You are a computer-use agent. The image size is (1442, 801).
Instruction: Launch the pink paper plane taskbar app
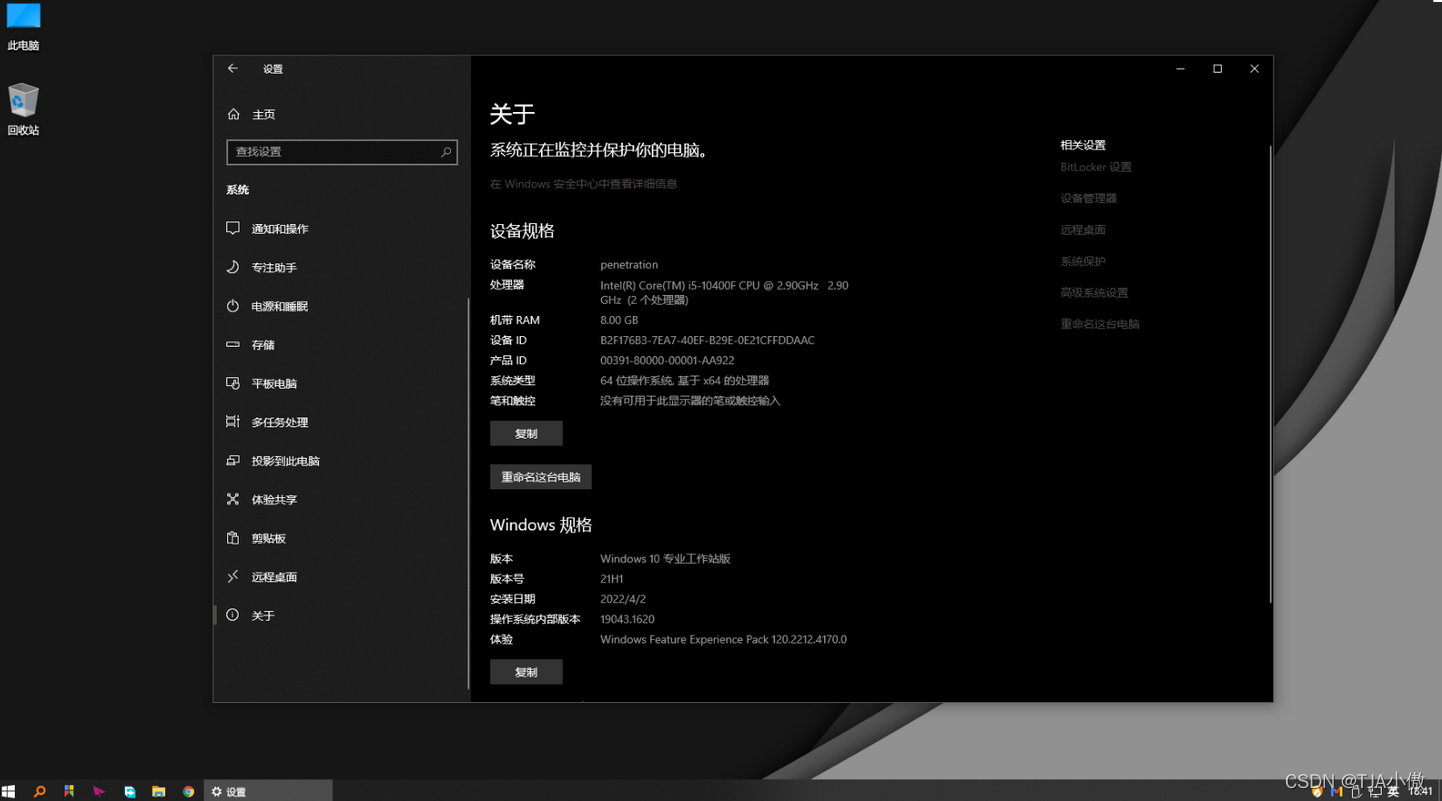click(98, 791)
